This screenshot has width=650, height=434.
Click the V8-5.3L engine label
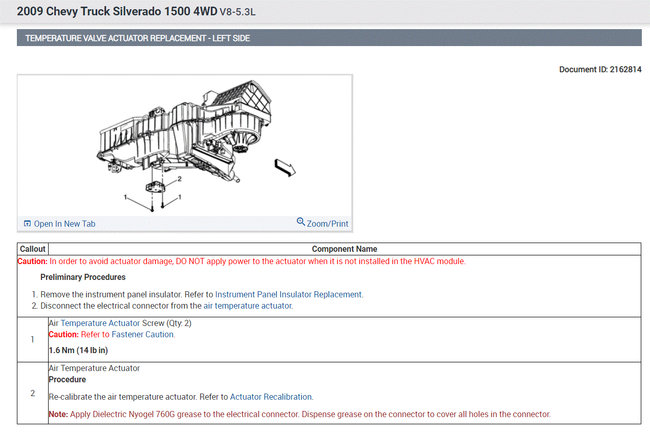click(x=237, y=12)
